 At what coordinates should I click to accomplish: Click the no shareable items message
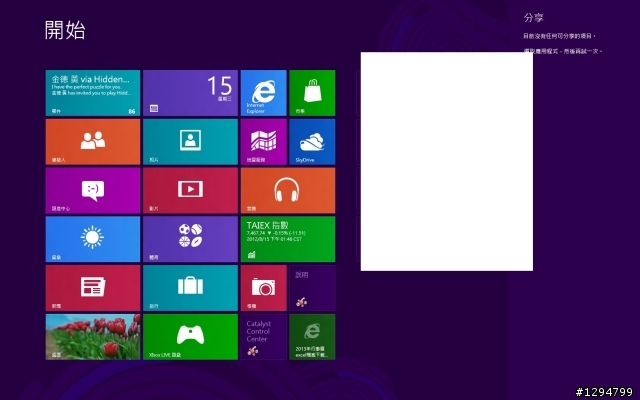click(x=559, y=36)
